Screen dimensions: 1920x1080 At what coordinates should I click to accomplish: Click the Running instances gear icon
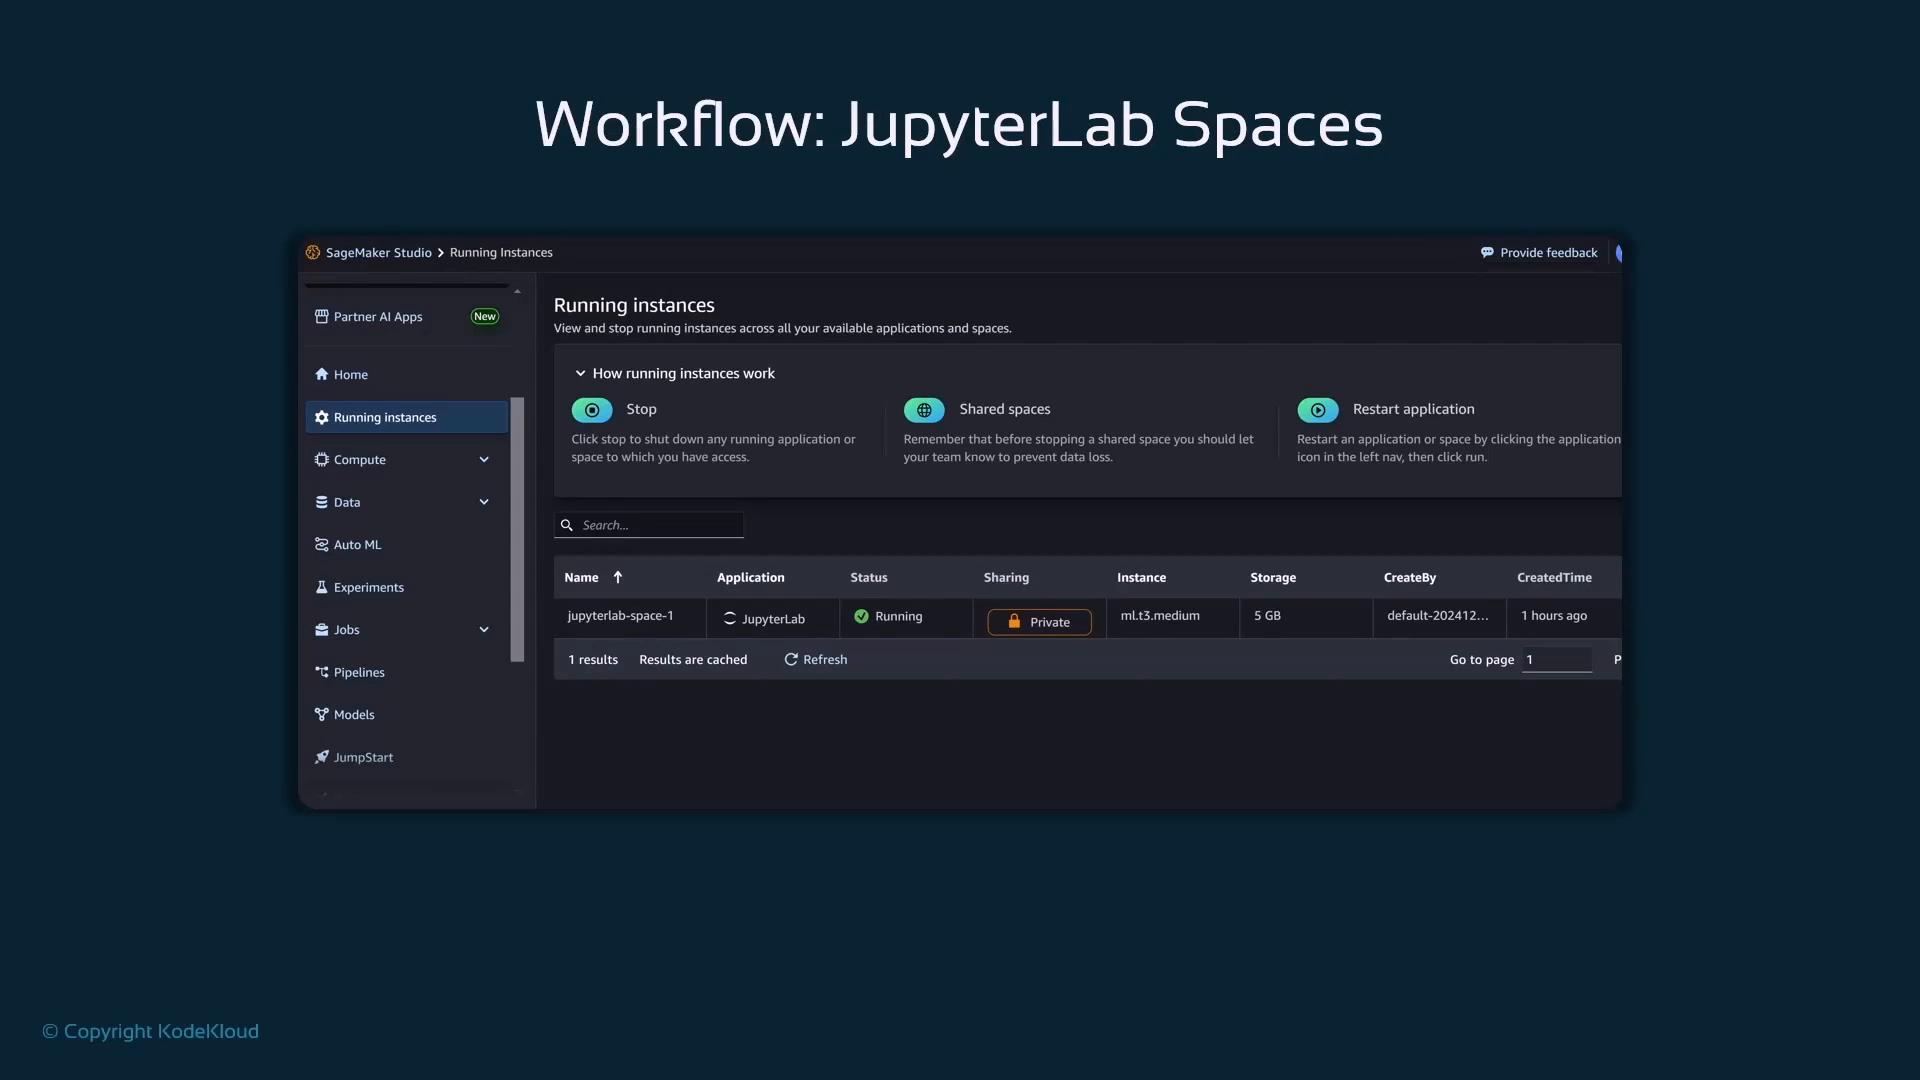click(322, 417)
